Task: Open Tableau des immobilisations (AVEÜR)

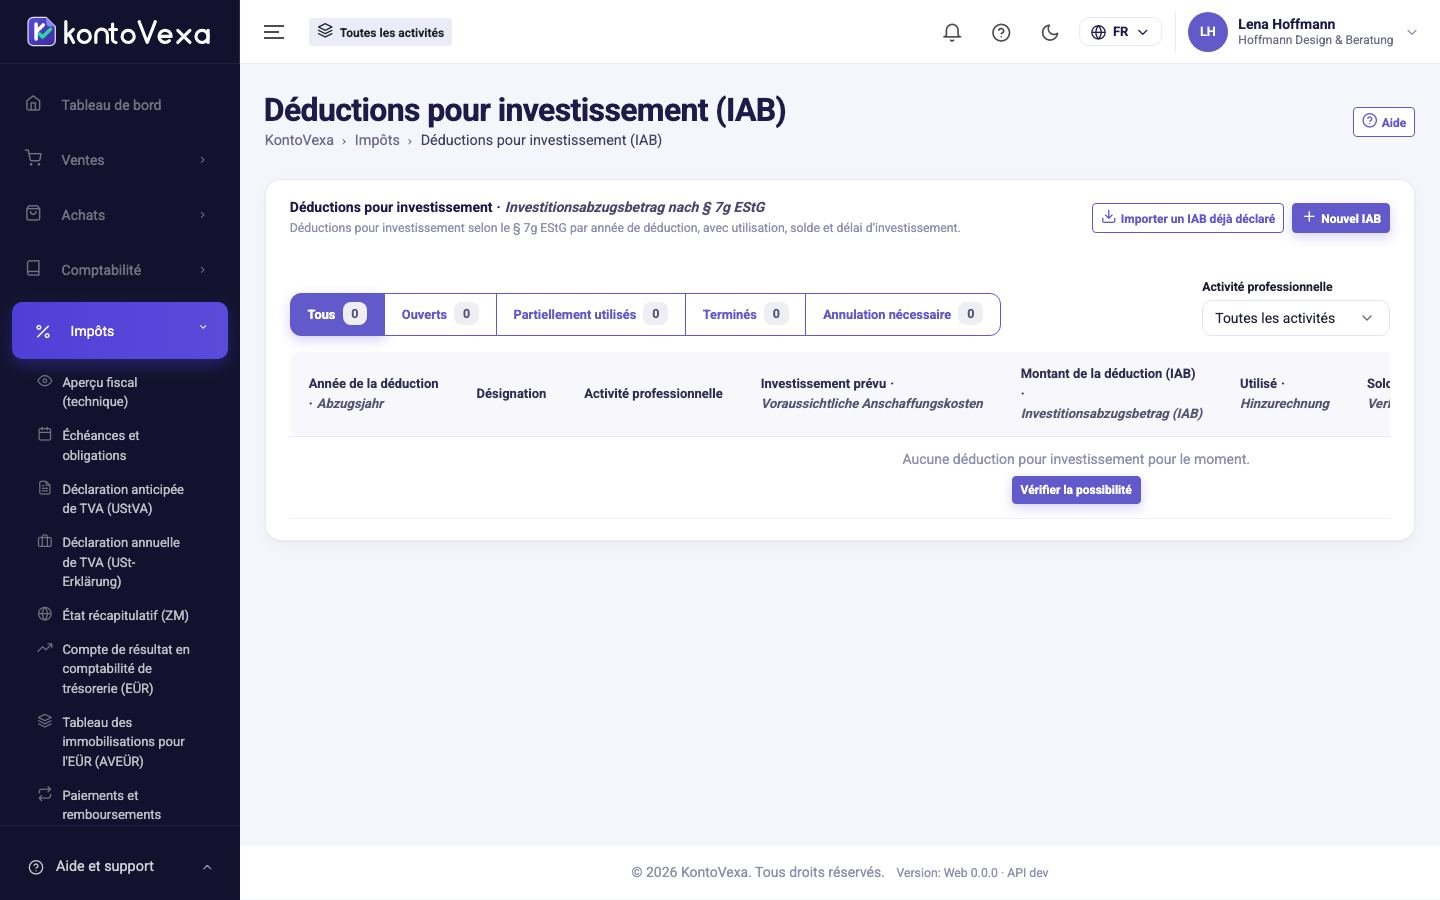Action: coord(120,742)
